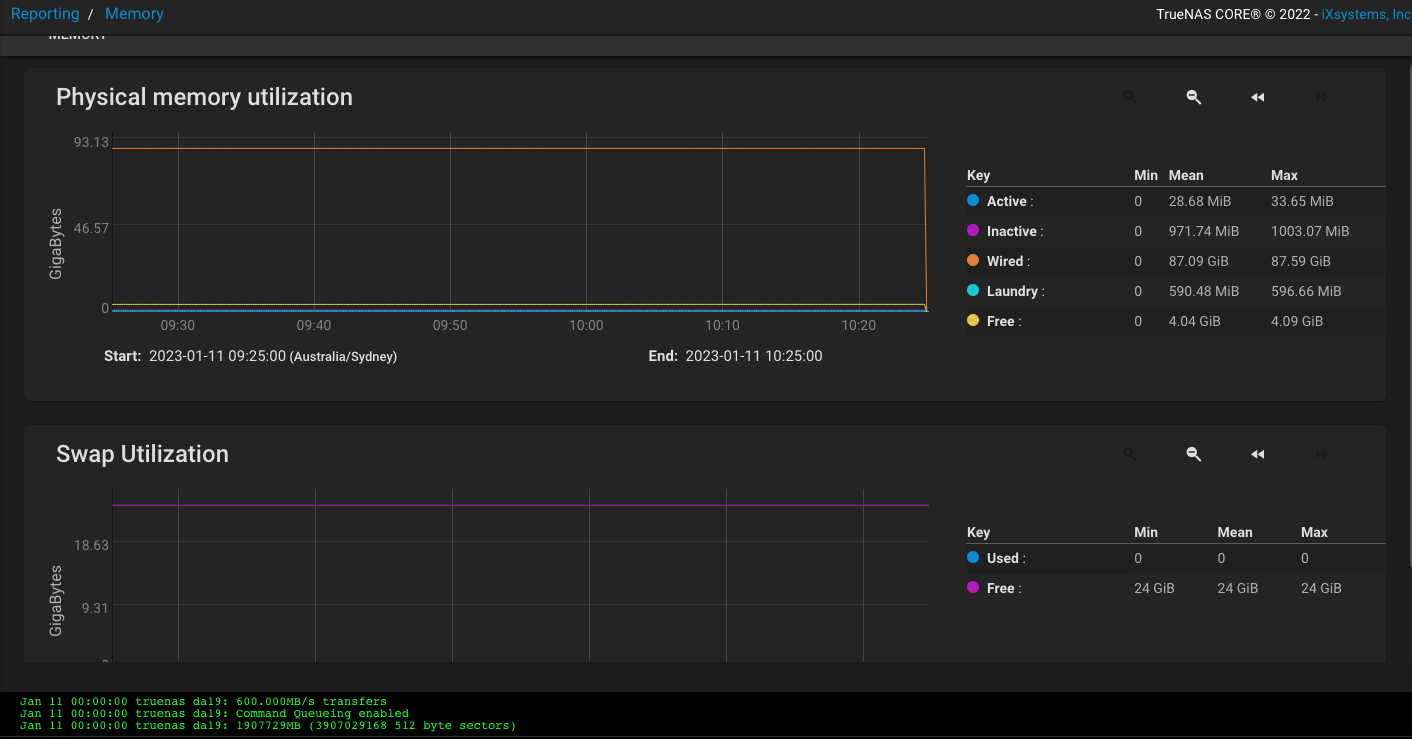Click the Physical memory utilization heading

click(x=204, y=97)
